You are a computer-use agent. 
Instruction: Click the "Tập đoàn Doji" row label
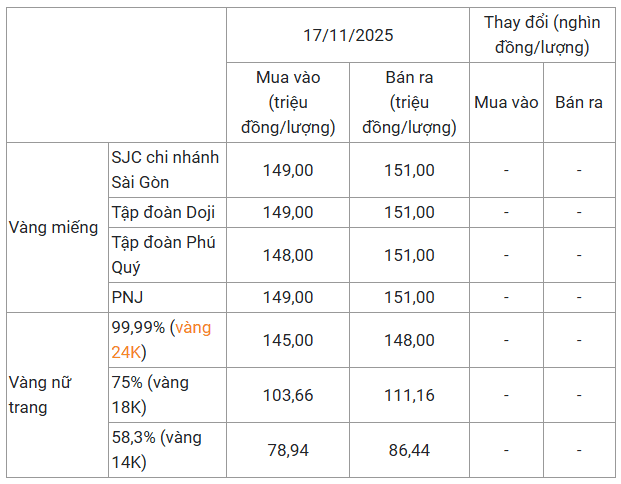pos(163,212)
